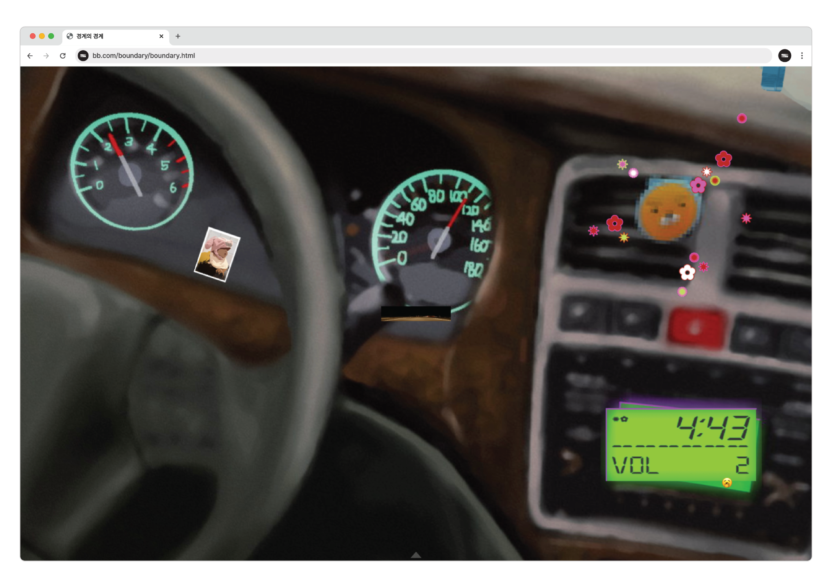The image size is (832, 588).
Task: Close the current browser tab
Action: pyautogui.click(x=161, y=36)
